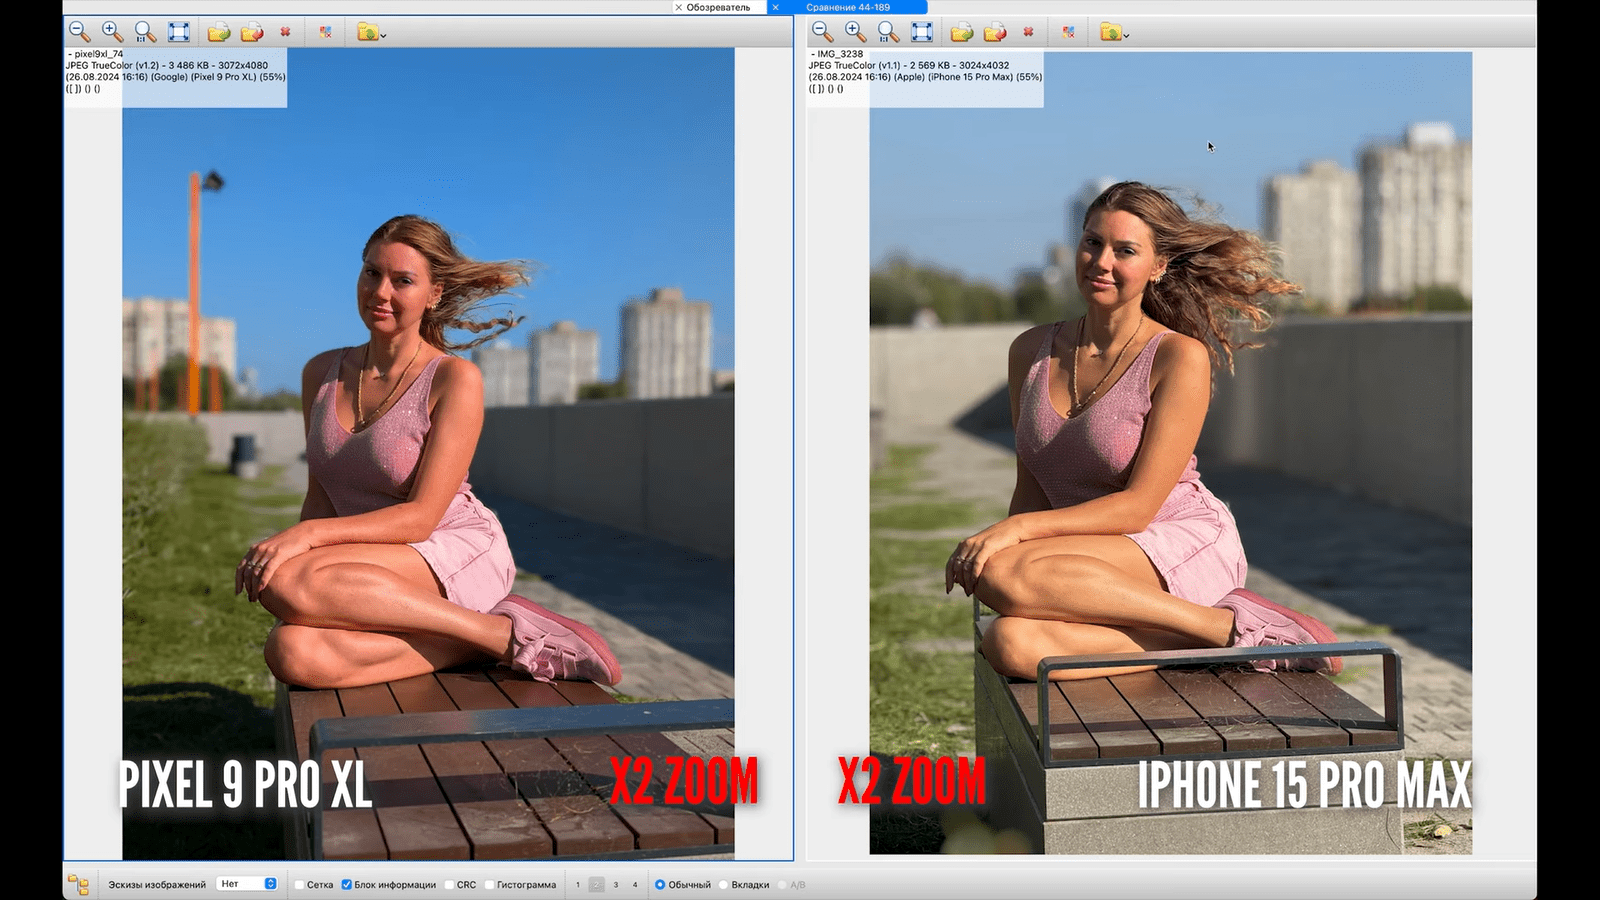Screen dimensions: 1600x900
Task: Set 1:1 zoom in left pane toolbar
Action: (x=146, y=32)
